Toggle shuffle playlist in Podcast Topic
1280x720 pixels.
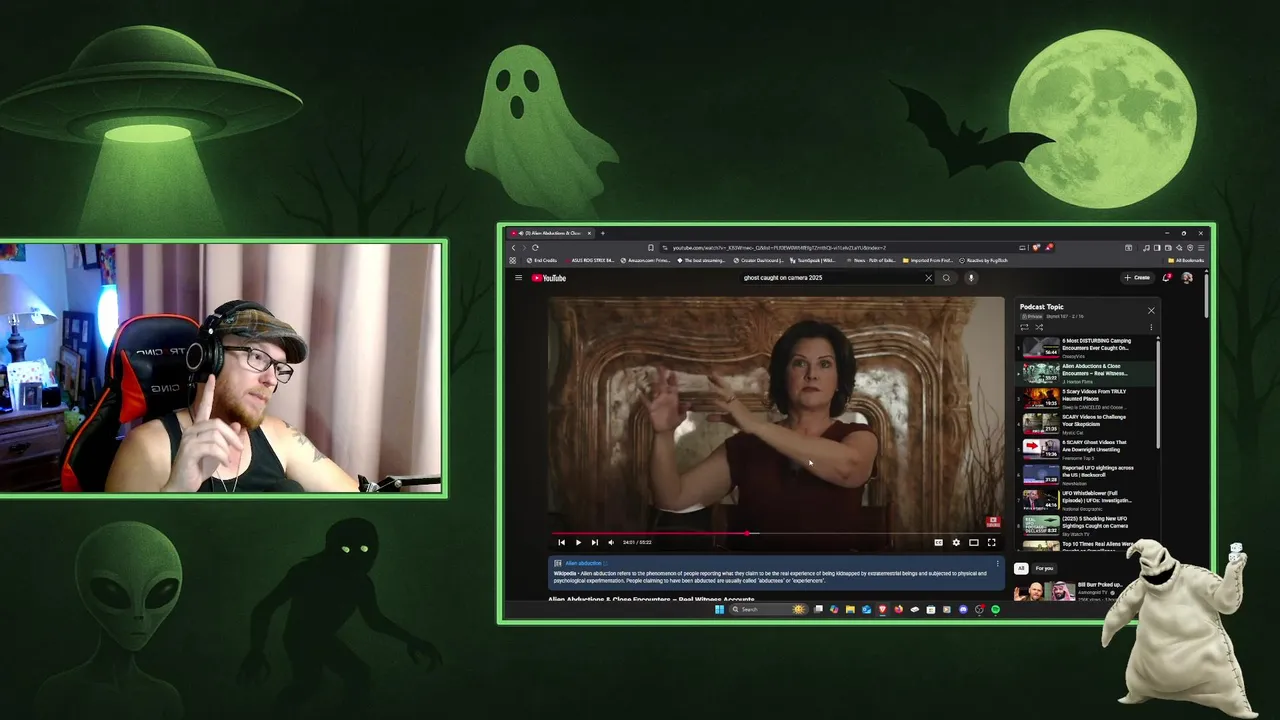click(1039, 327)
